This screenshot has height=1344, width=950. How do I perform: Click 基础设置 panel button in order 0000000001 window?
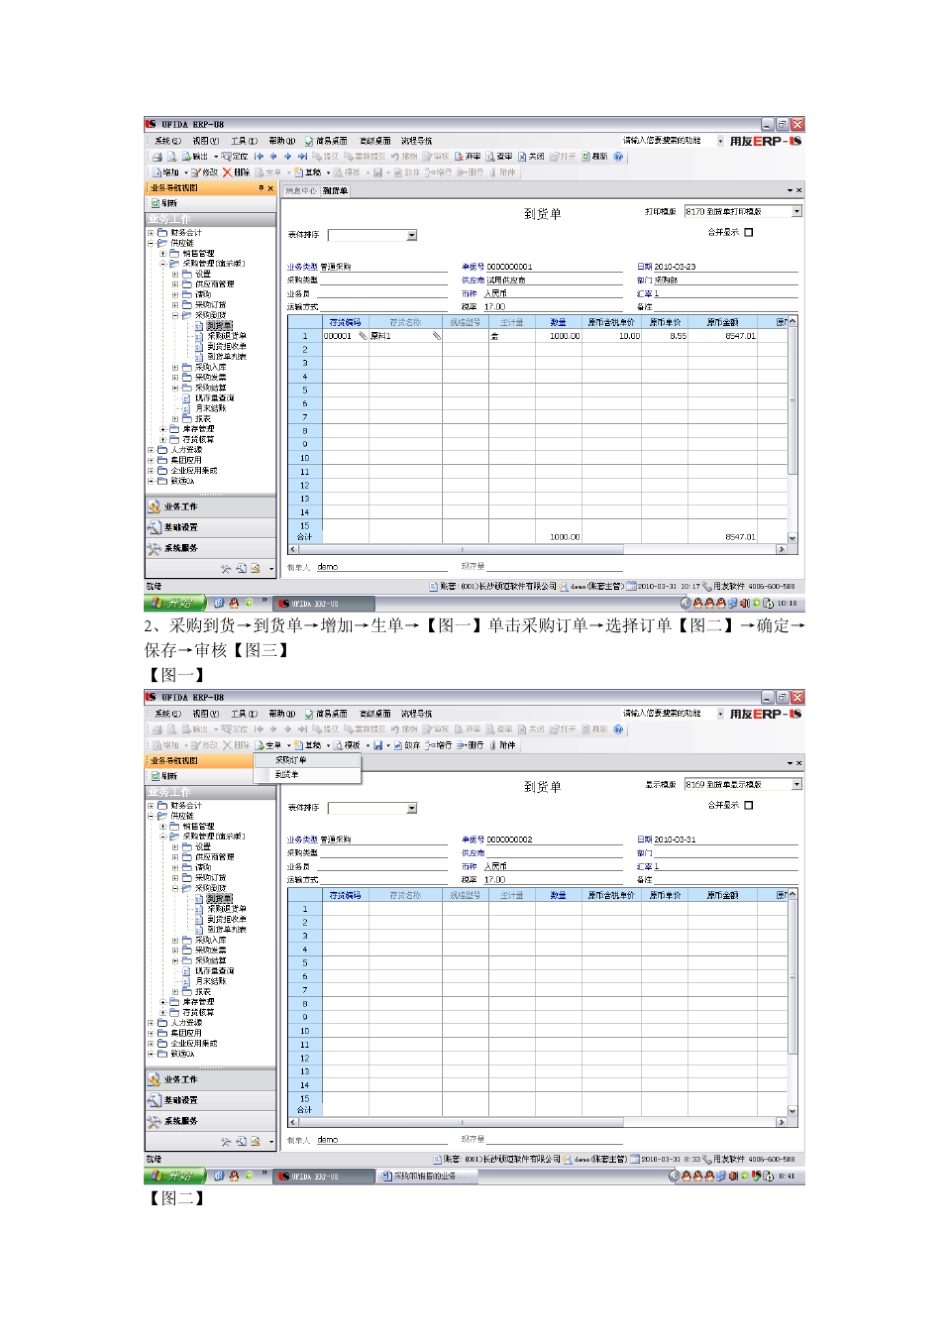[x=211, y=528]
